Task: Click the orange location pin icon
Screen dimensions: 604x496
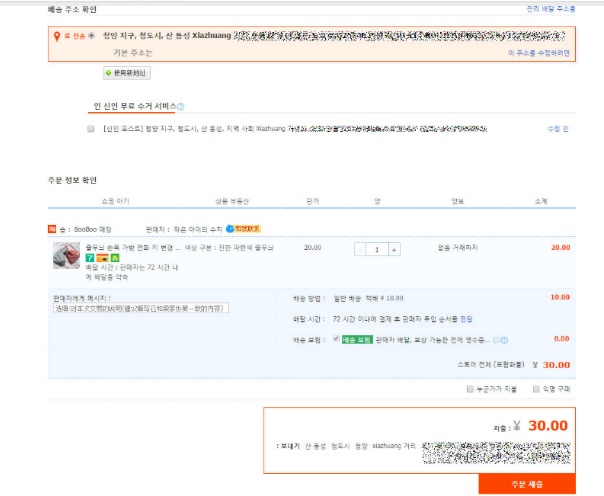Action: coord(57,37)
